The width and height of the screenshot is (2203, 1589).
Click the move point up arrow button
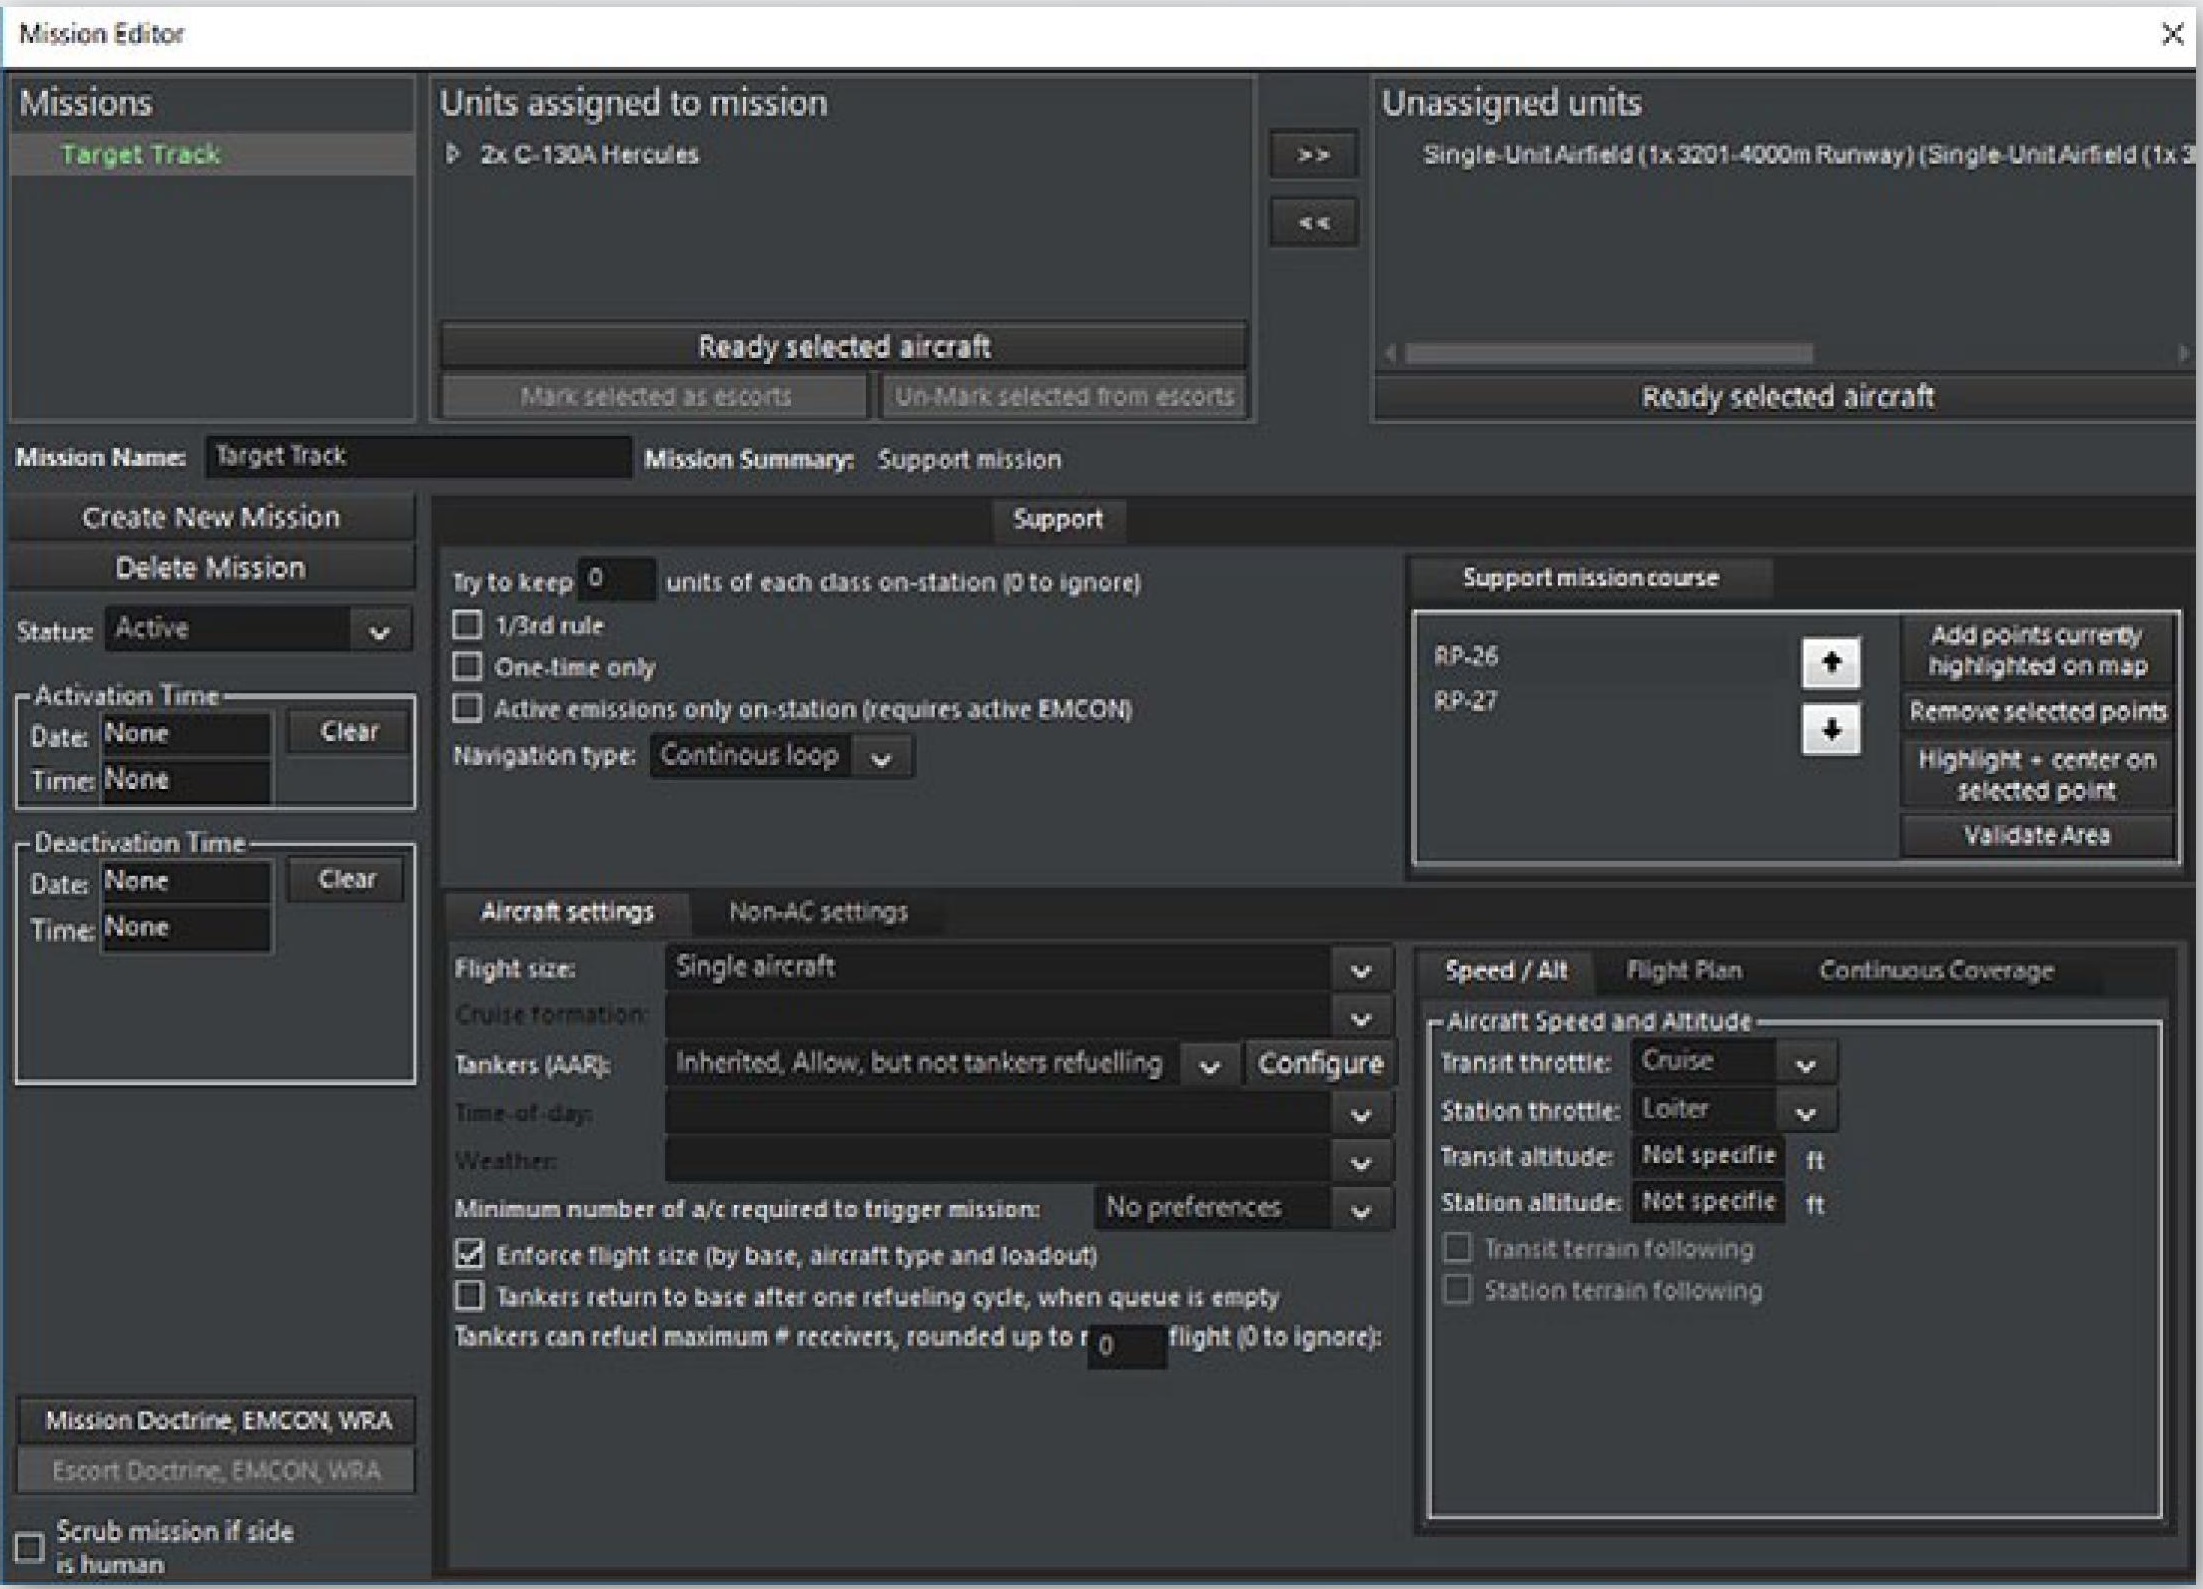point(1830,662)
